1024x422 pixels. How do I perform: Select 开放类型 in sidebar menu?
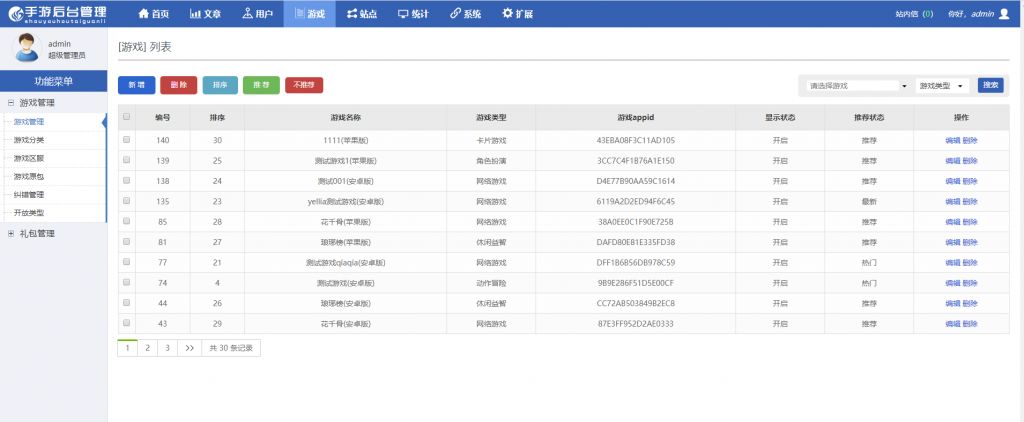click(29, 213)
